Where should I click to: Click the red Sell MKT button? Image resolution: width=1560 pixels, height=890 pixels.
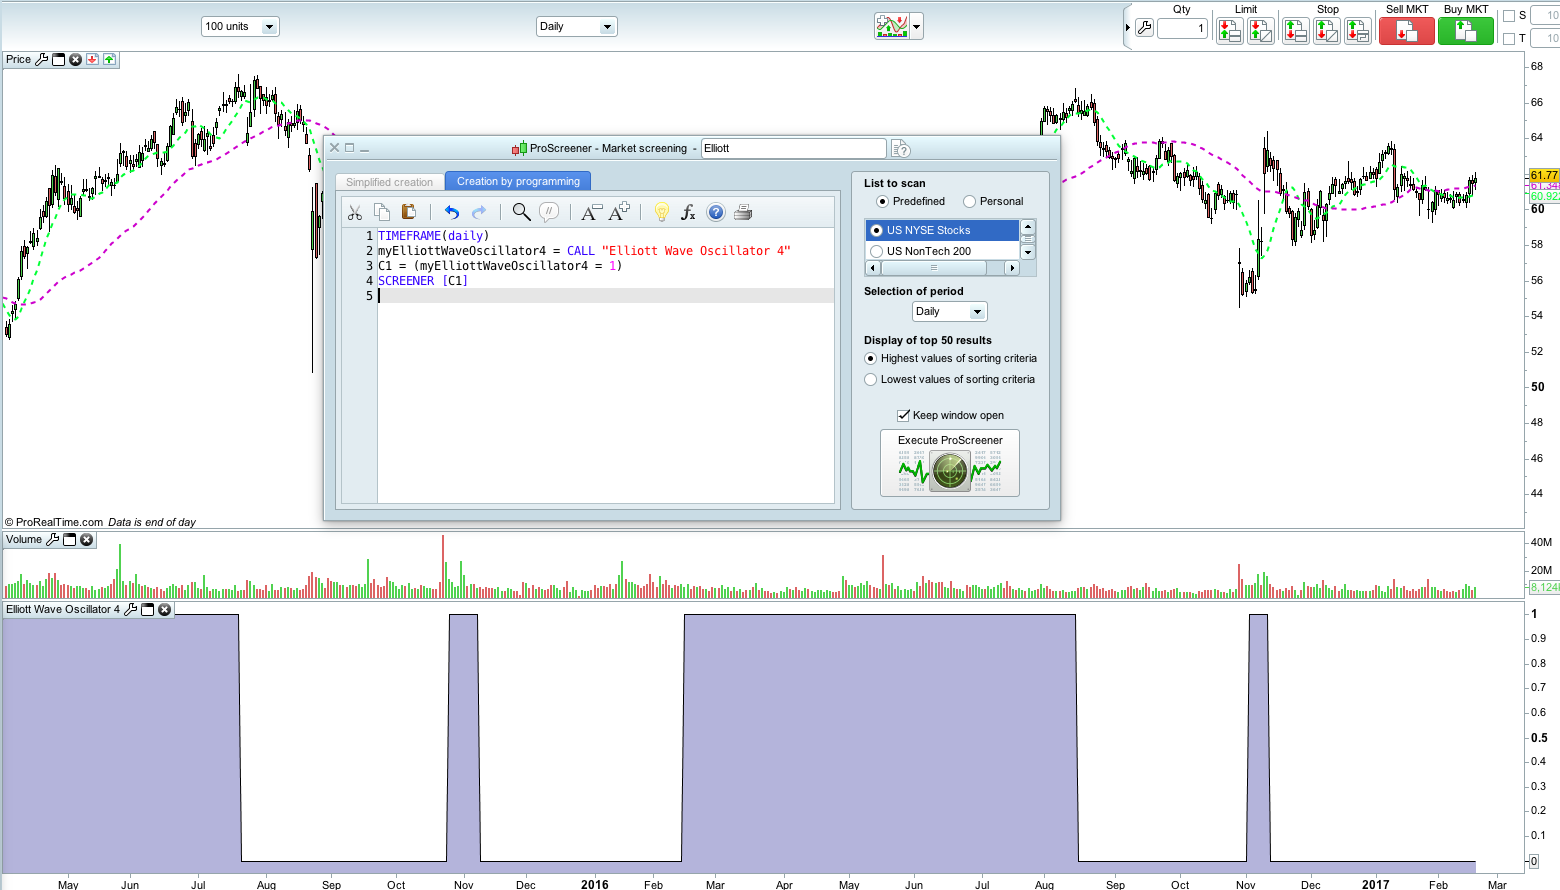1406,32
